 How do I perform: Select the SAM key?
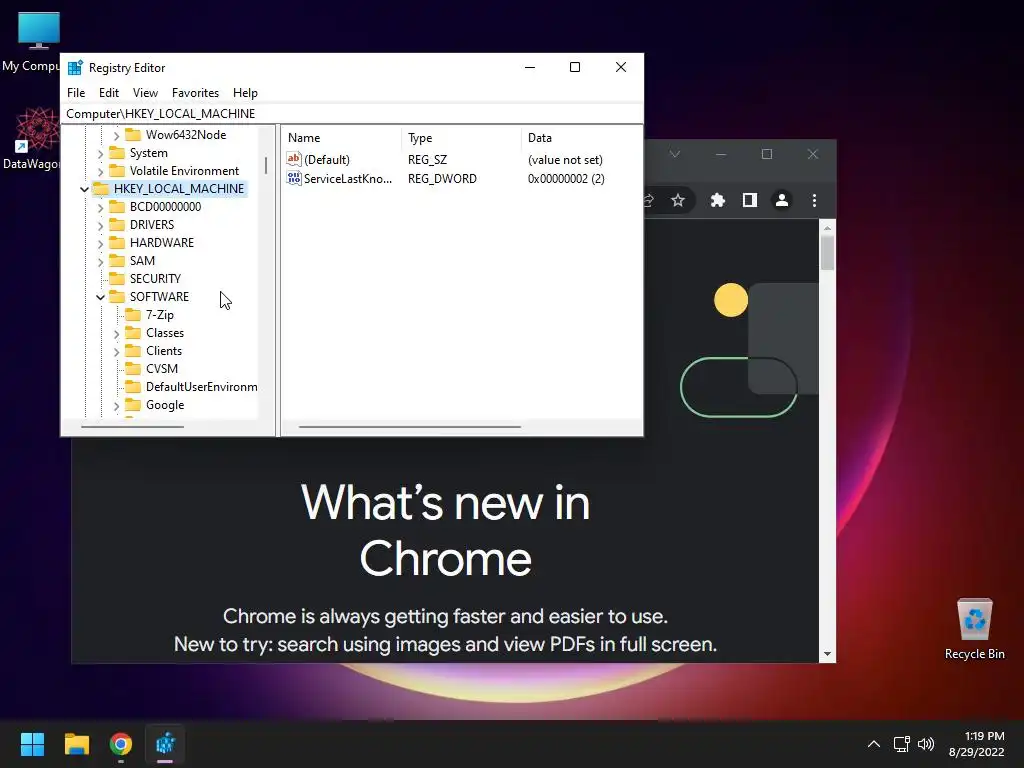(x=142, y=261)
